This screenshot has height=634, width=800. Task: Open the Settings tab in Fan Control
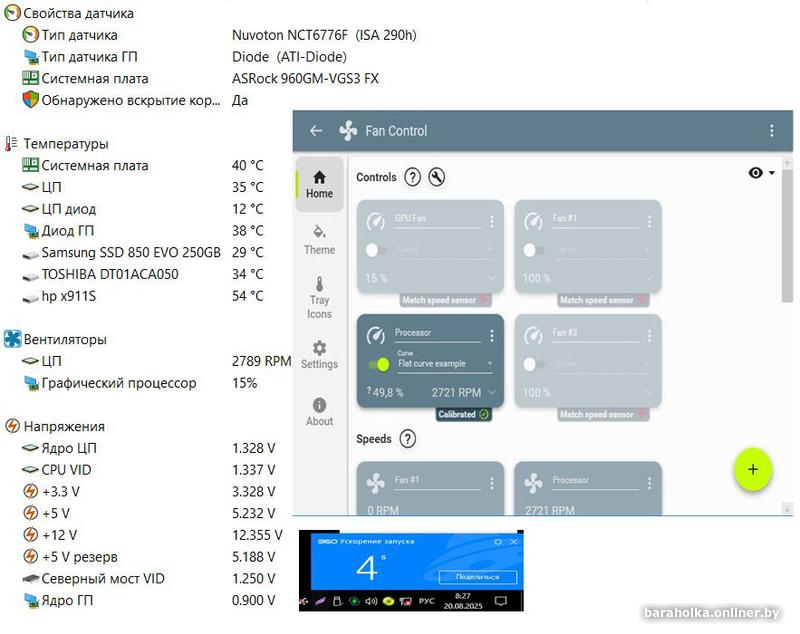(319, 355)
